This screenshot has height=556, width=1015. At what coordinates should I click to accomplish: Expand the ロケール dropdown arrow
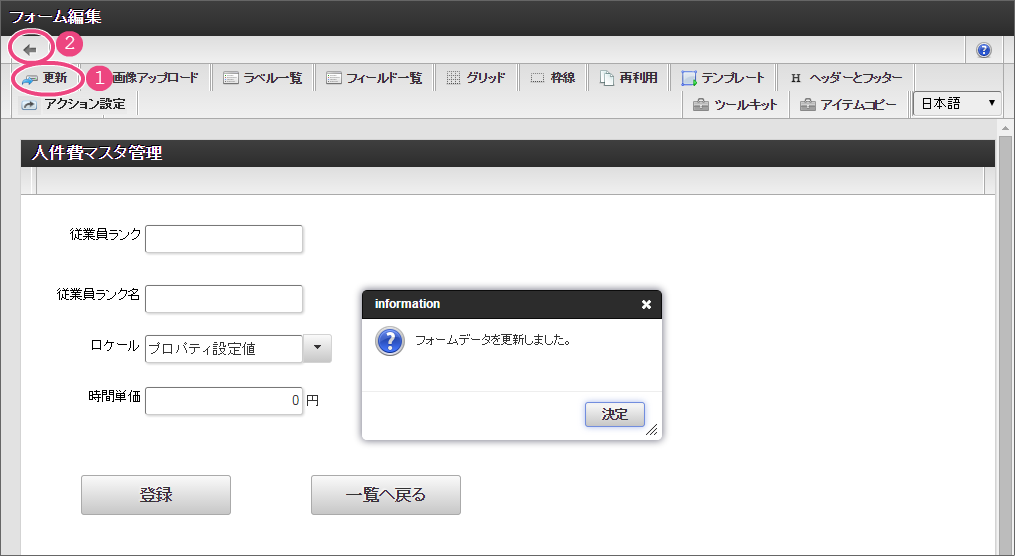[x=317, y=348]
